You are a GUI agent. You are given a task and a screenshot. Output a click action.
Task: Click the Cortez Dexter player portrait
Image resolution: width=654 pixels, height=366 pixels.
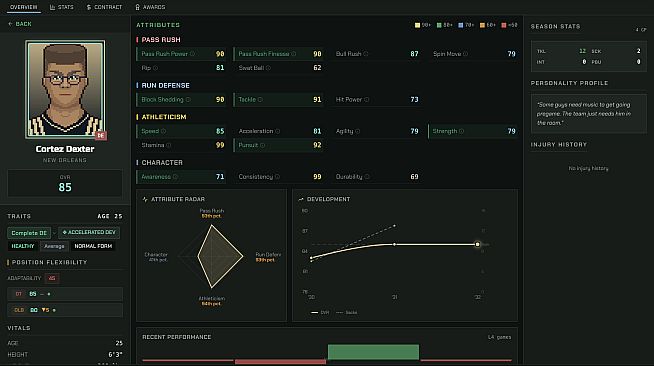tap(65, 90)
